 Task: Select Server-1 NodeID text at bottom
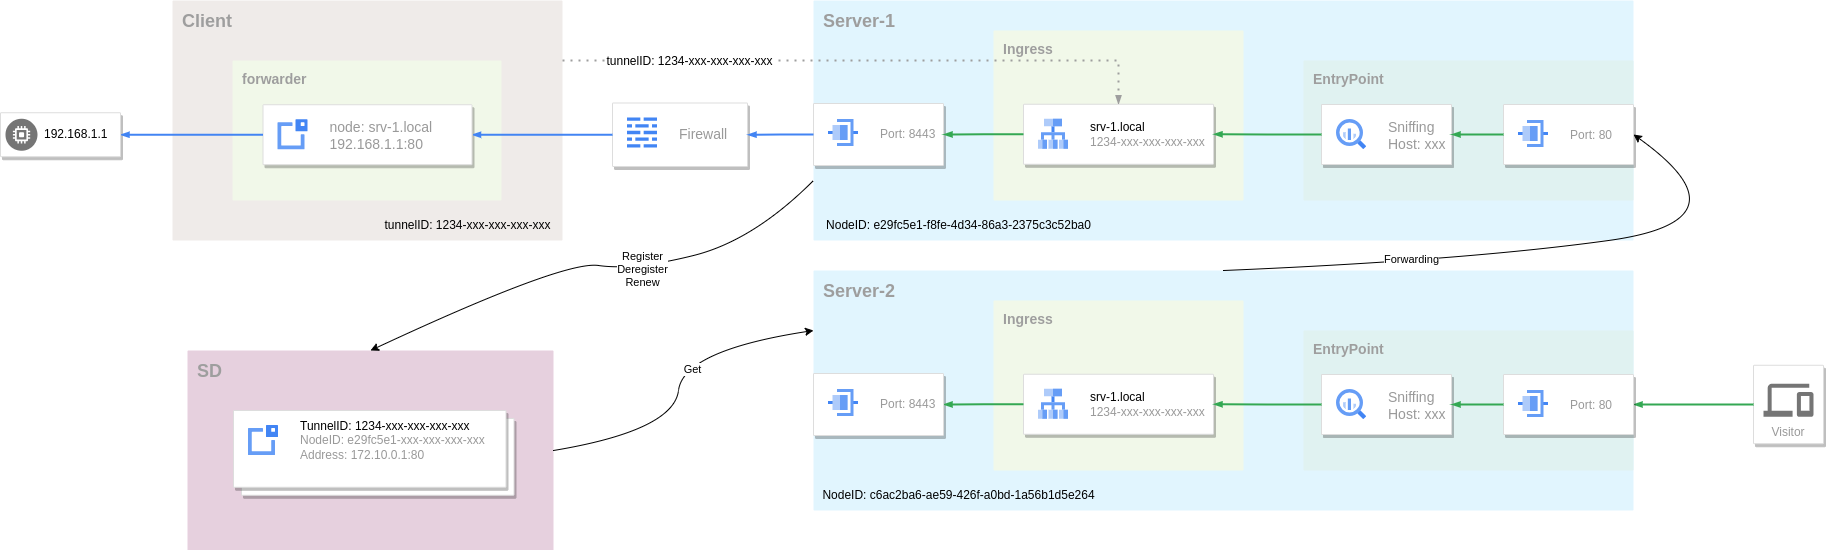[x=958, y=225]
